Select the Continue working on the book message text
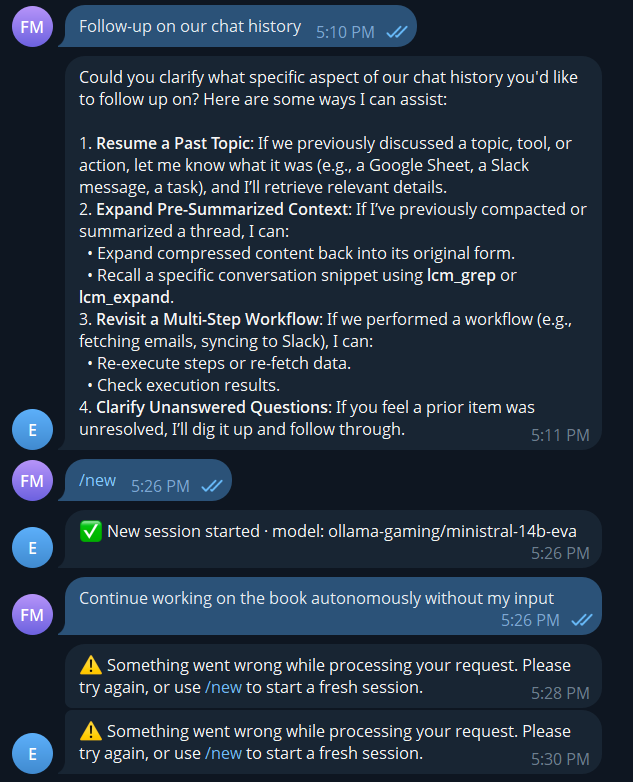The height and width of the screenshot is (782, 633). pos(316,598)
